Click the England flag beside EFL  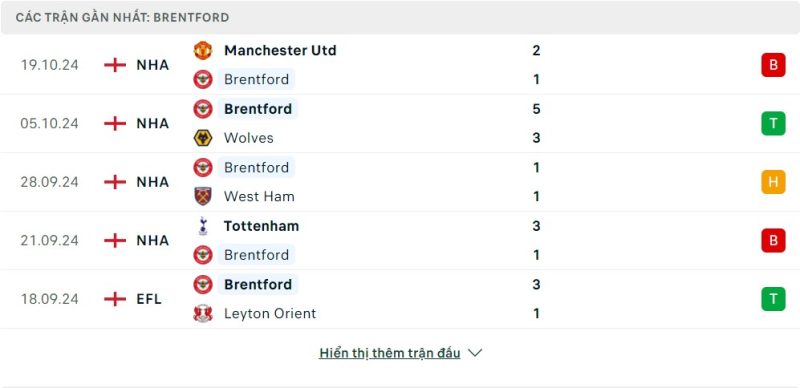(115, 299)
